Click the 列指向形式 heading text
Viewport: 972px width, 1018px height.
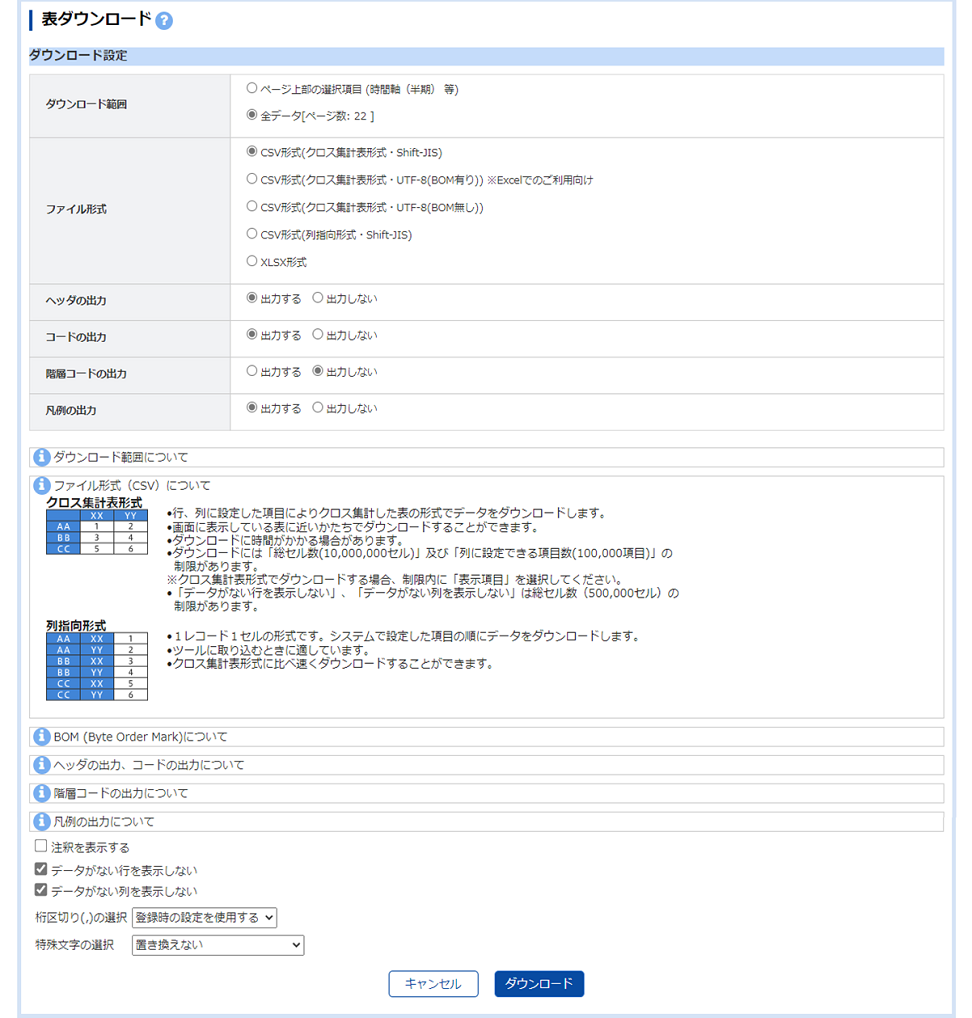[x=76, y=625]
